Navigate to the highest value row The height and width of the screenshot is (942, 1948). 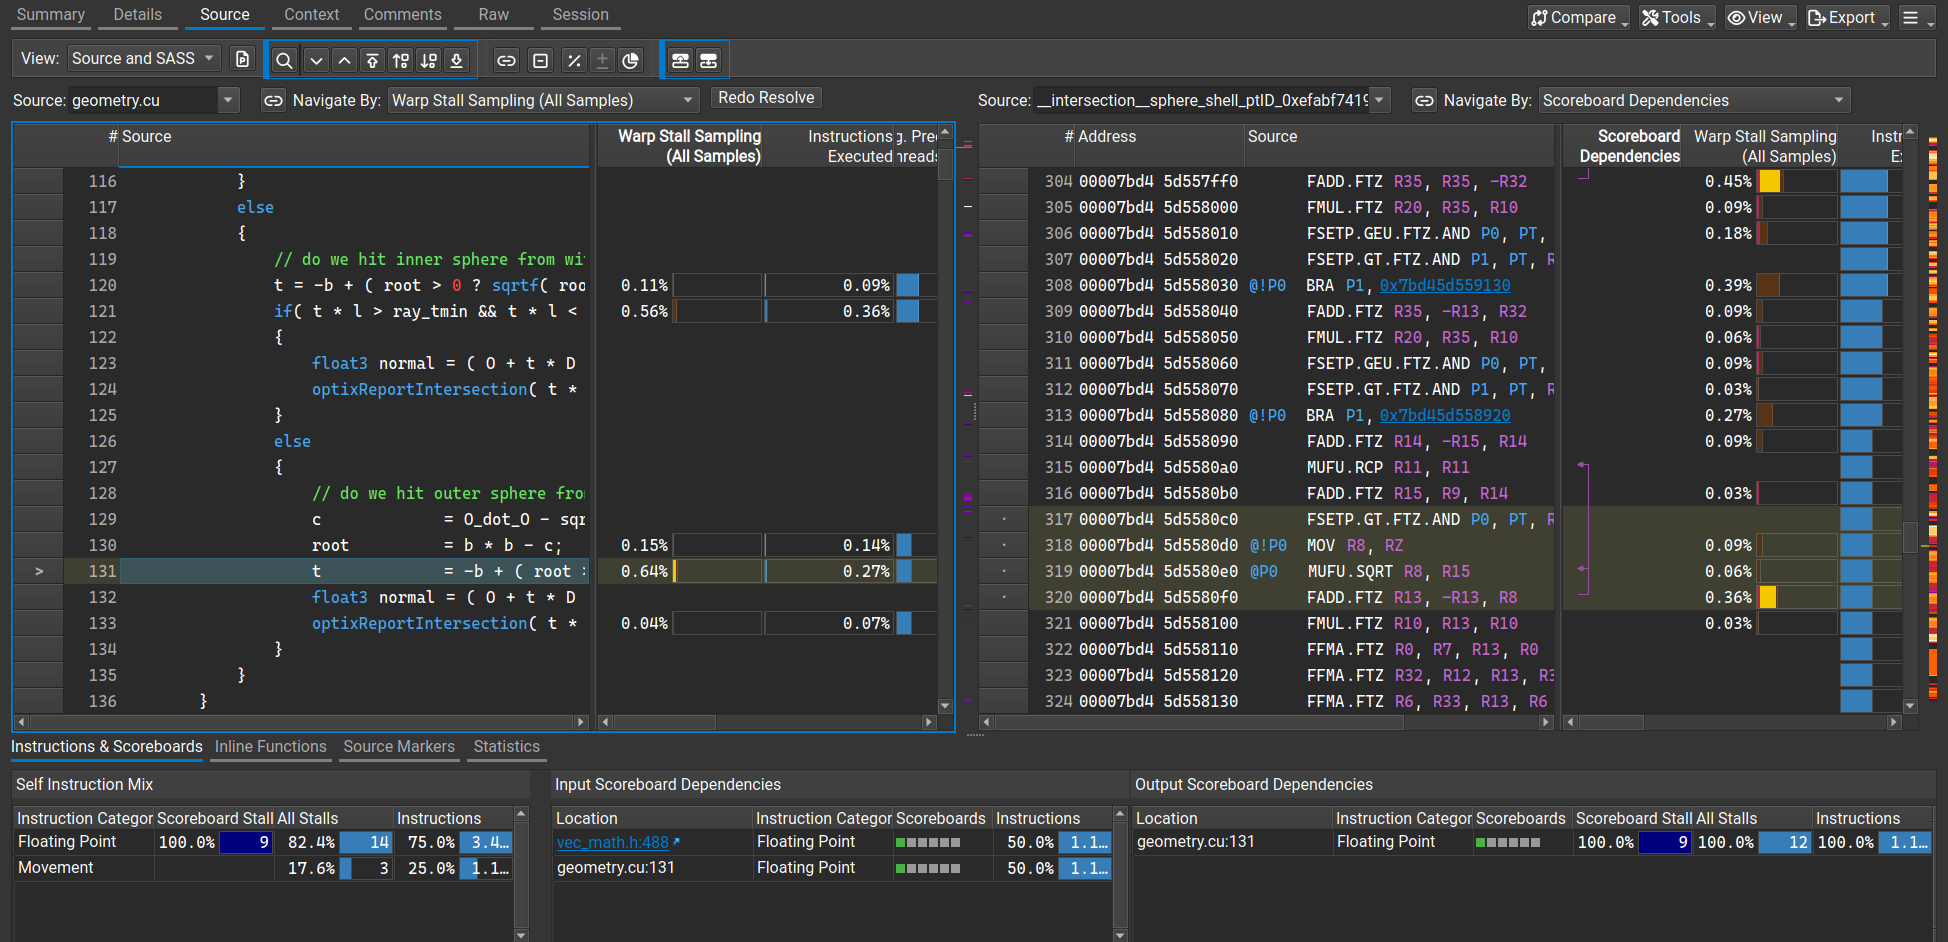(372, 61)
